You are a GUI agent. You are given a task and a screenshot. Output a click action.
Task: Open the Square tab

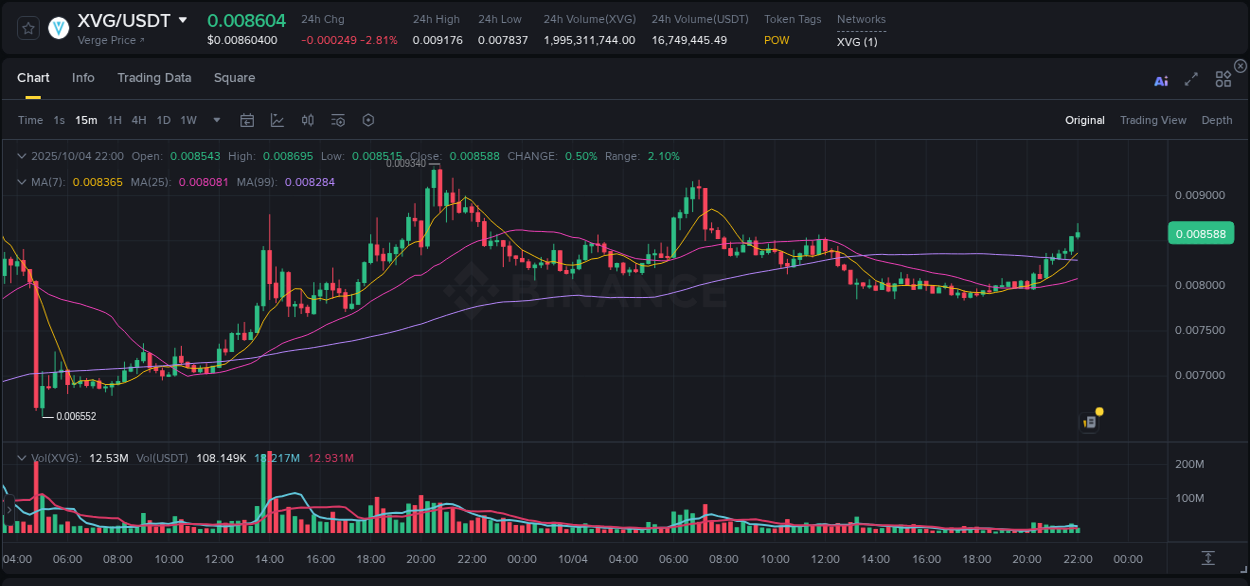pyautogui.click(x=234, y=77)
